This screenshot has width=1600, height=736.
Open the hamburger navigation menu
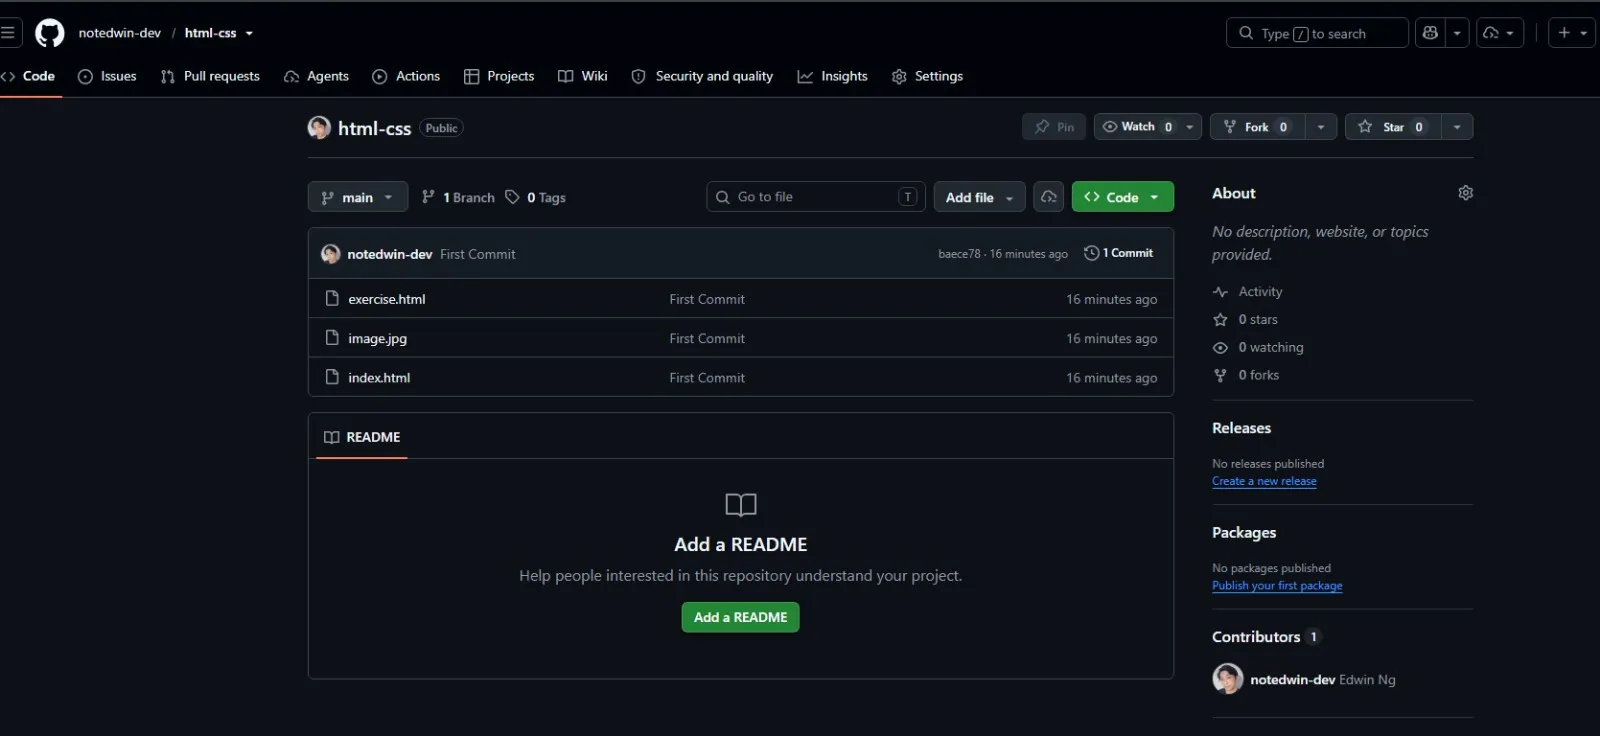pyautogui.click(x=8, y=33)
